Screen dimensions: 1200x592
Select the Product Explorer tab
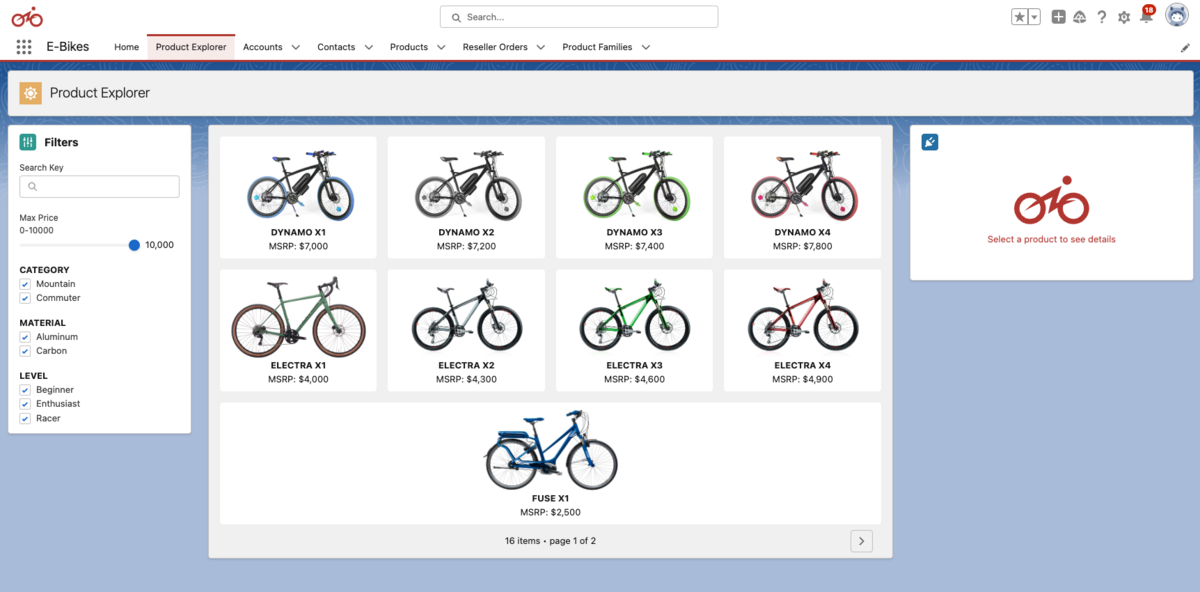coord(191,47)
